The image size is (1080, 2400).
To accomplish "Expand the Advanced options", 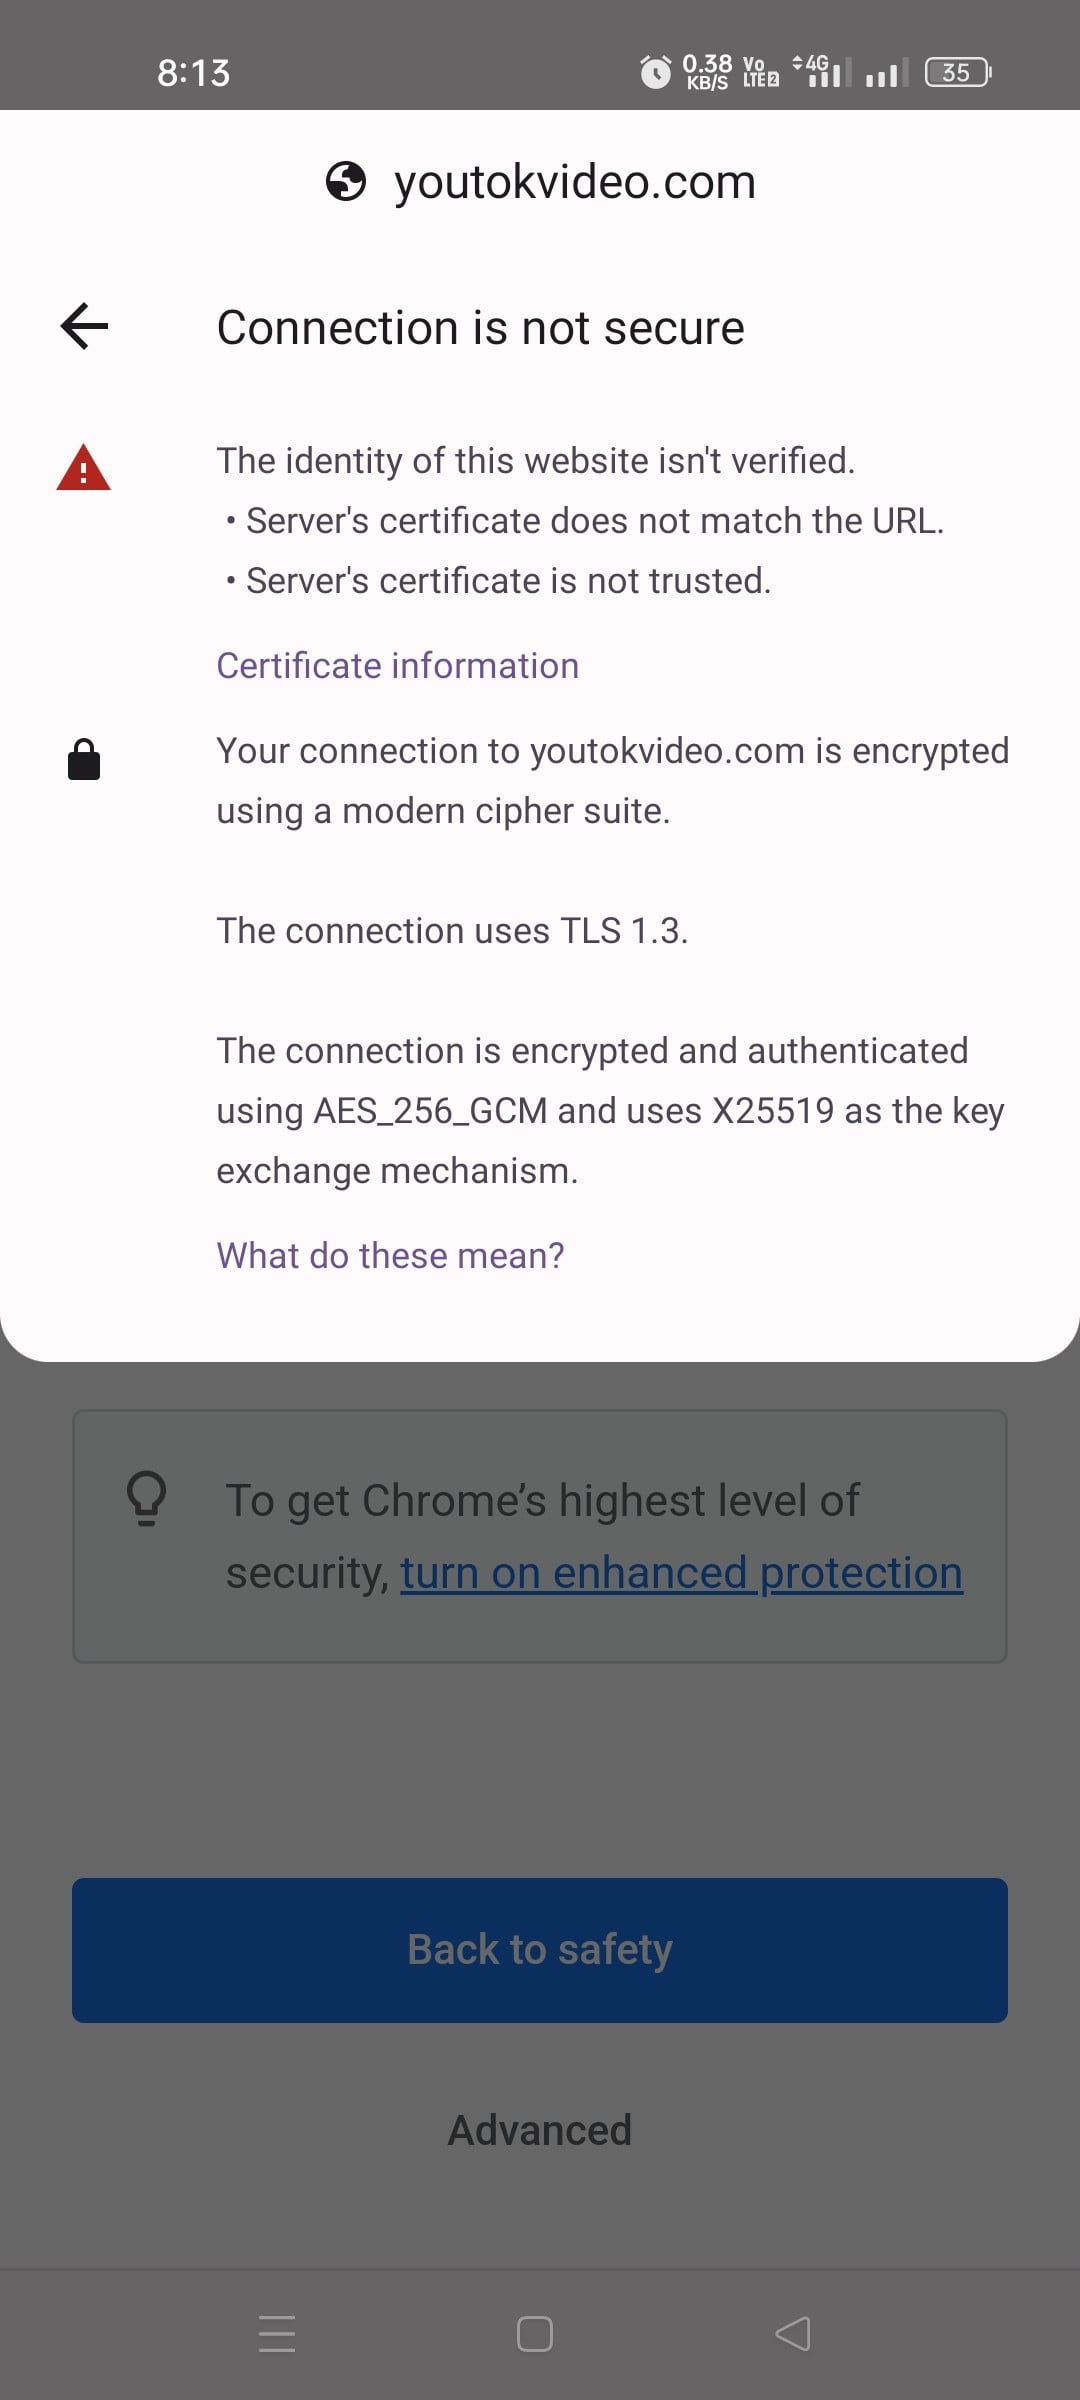I will [540, 2131].
